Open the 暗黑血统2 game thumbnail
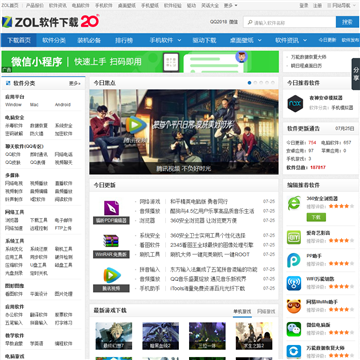The image size is (360, 360). pos(160,336)
